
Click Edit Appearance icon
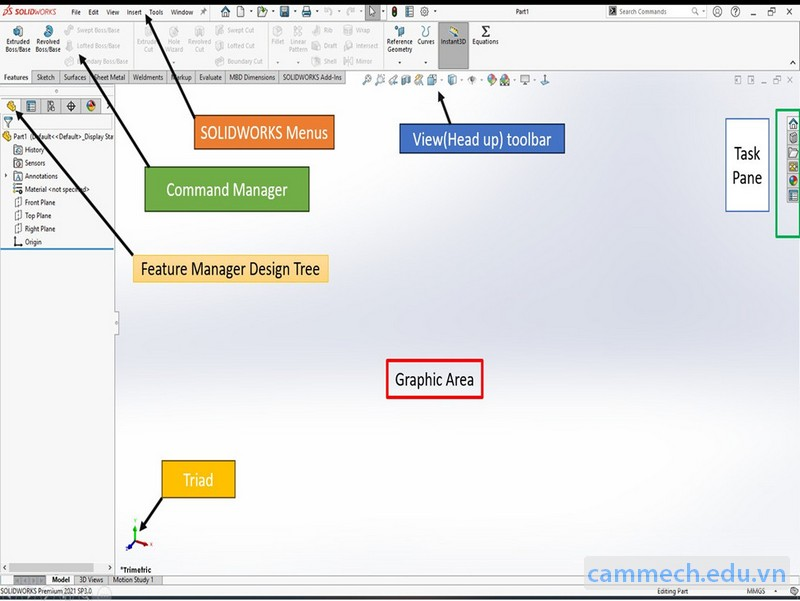point(491,80)
